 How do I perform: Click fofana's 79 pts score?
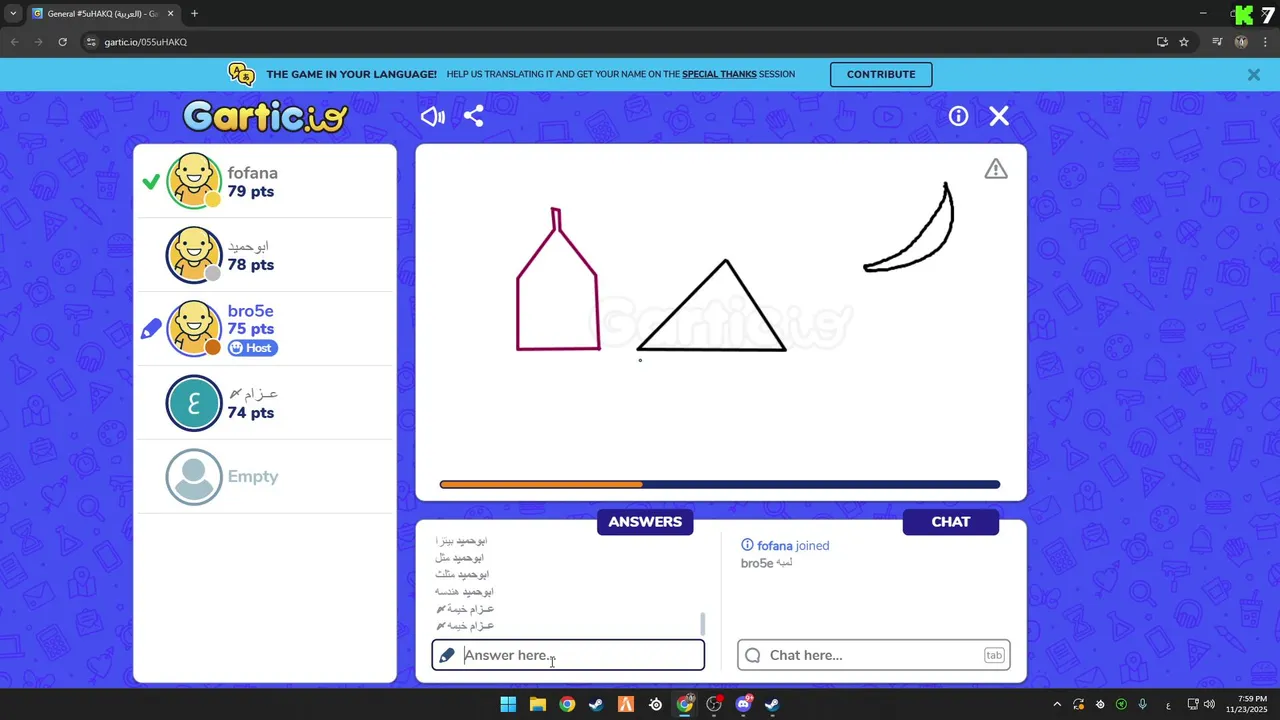coord(250,191)
